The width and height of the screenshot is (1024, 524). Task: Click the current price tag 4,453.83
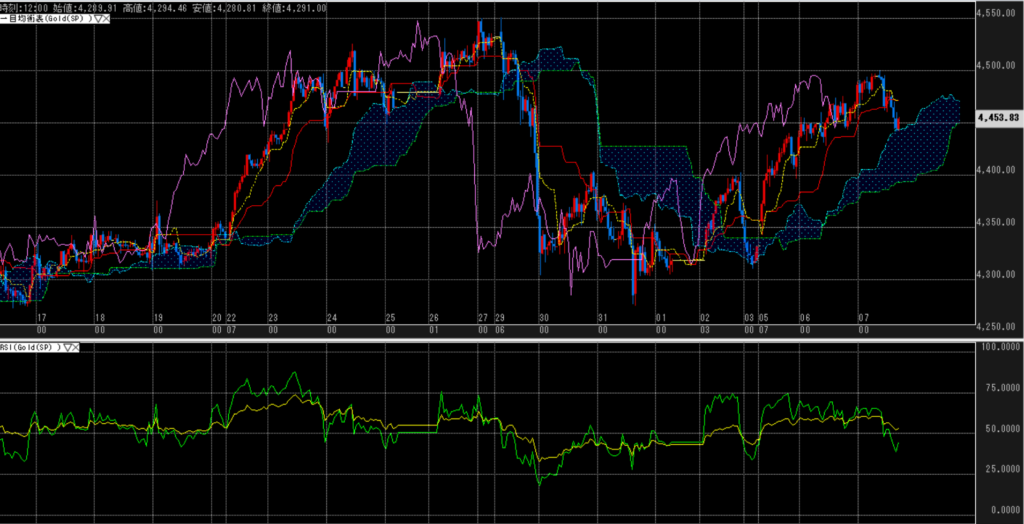tap(999, 118)
